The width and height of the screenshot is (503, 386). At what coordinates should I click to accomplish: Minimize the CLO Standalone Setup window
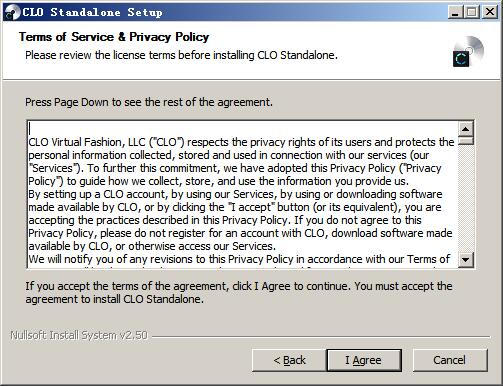pyautogui.click(x=455, y=13)
